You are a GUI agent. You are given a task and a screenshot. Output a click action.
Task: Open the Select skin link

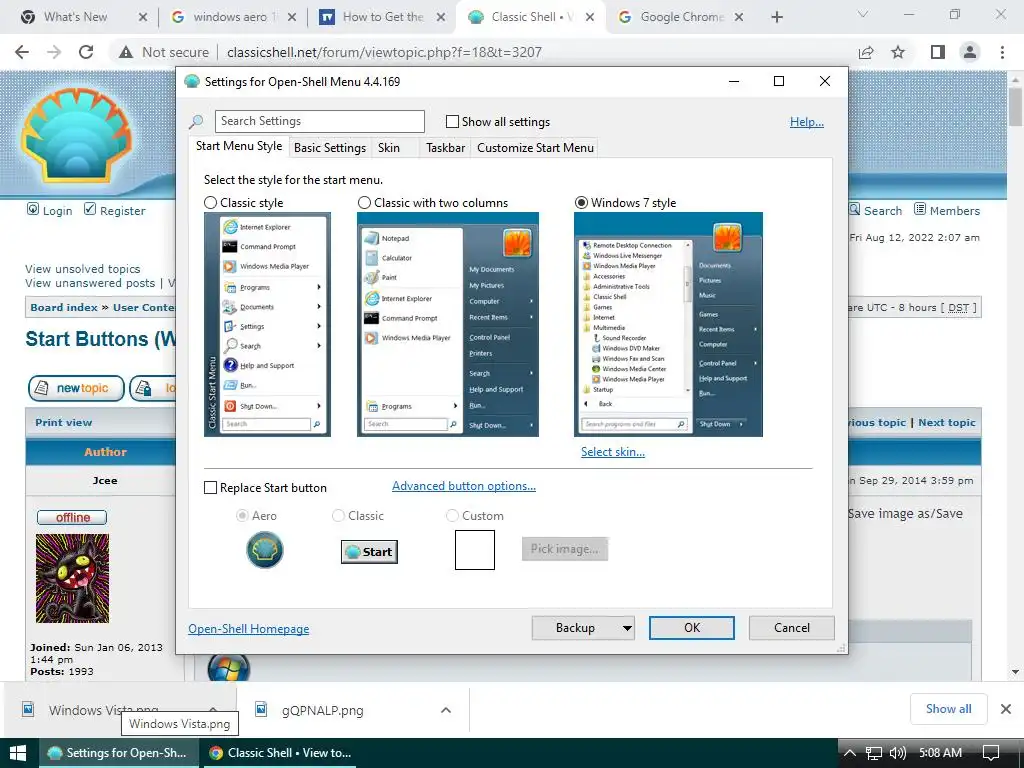pos(613,452)
